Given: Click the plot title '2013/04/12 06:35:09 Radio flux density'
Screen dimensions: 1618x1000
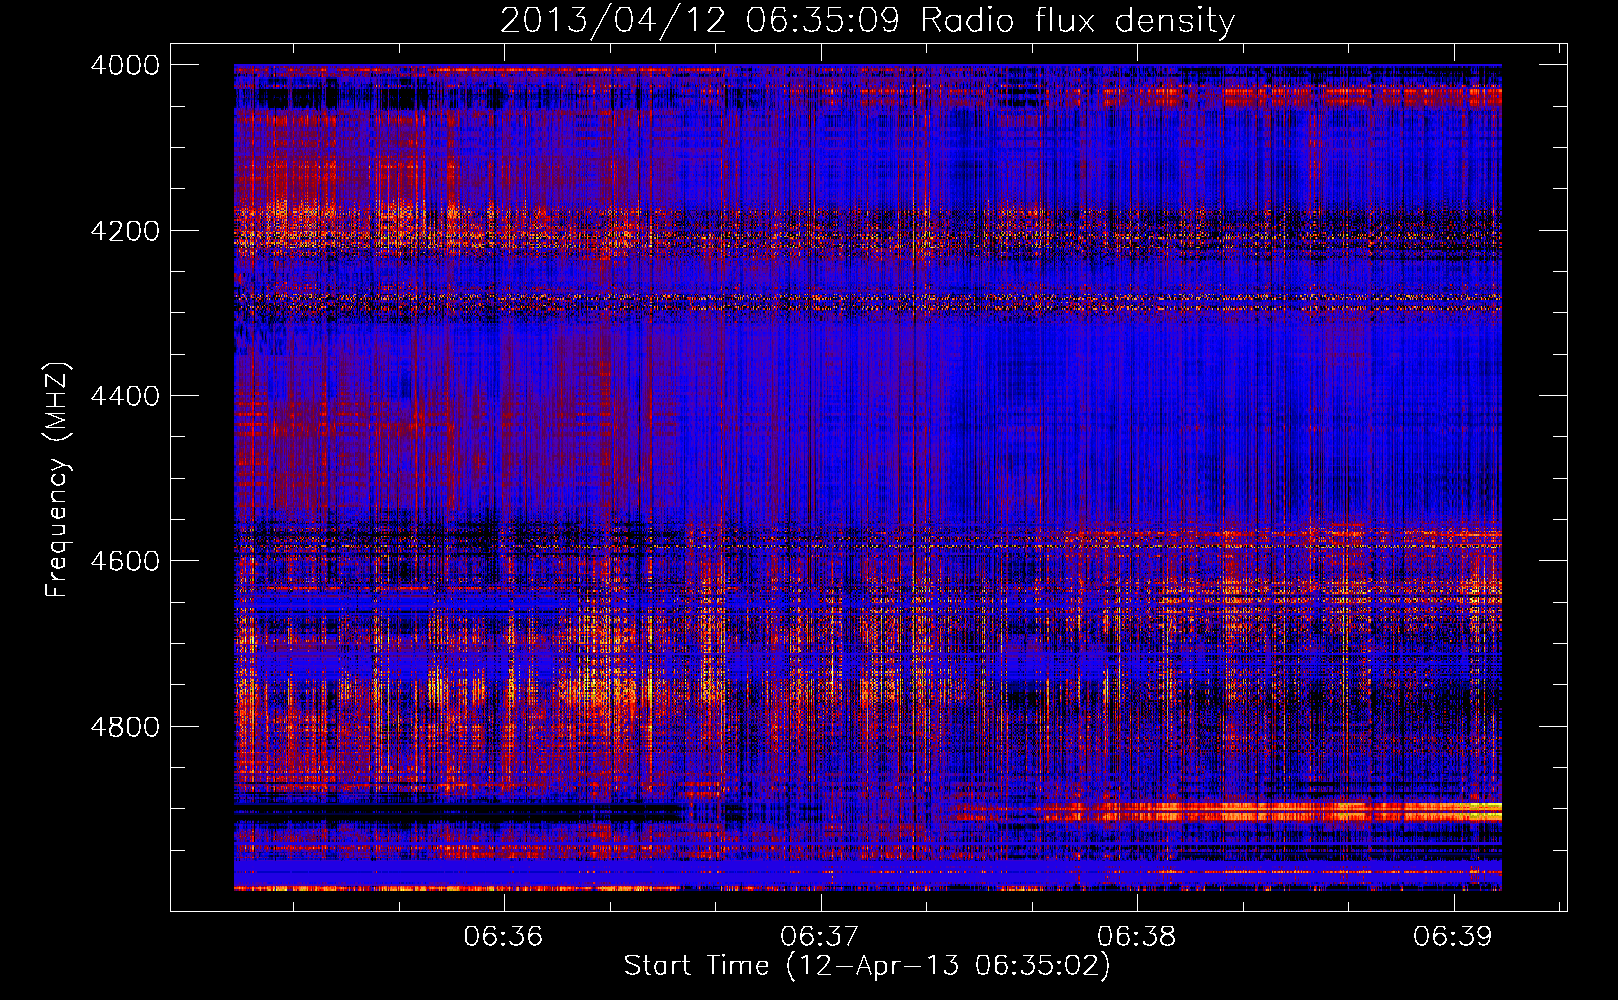Looking at the screenshot, I should coord(868,21).
